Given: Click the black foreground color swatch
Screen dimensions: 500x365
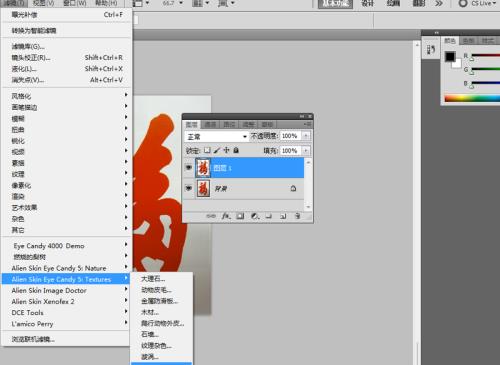Looking at the screenshot, I should 450,56.
